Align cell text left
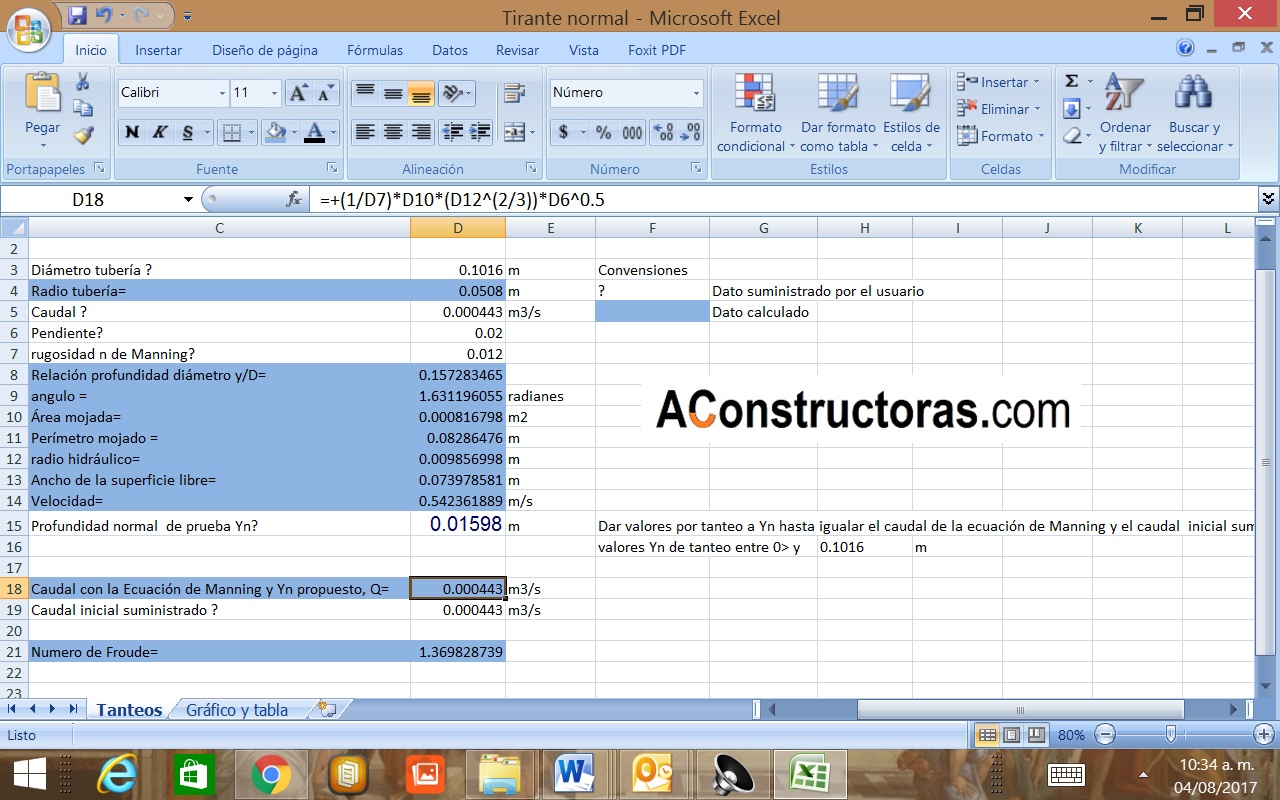The image size is (1280, 800). pos(365,132)
